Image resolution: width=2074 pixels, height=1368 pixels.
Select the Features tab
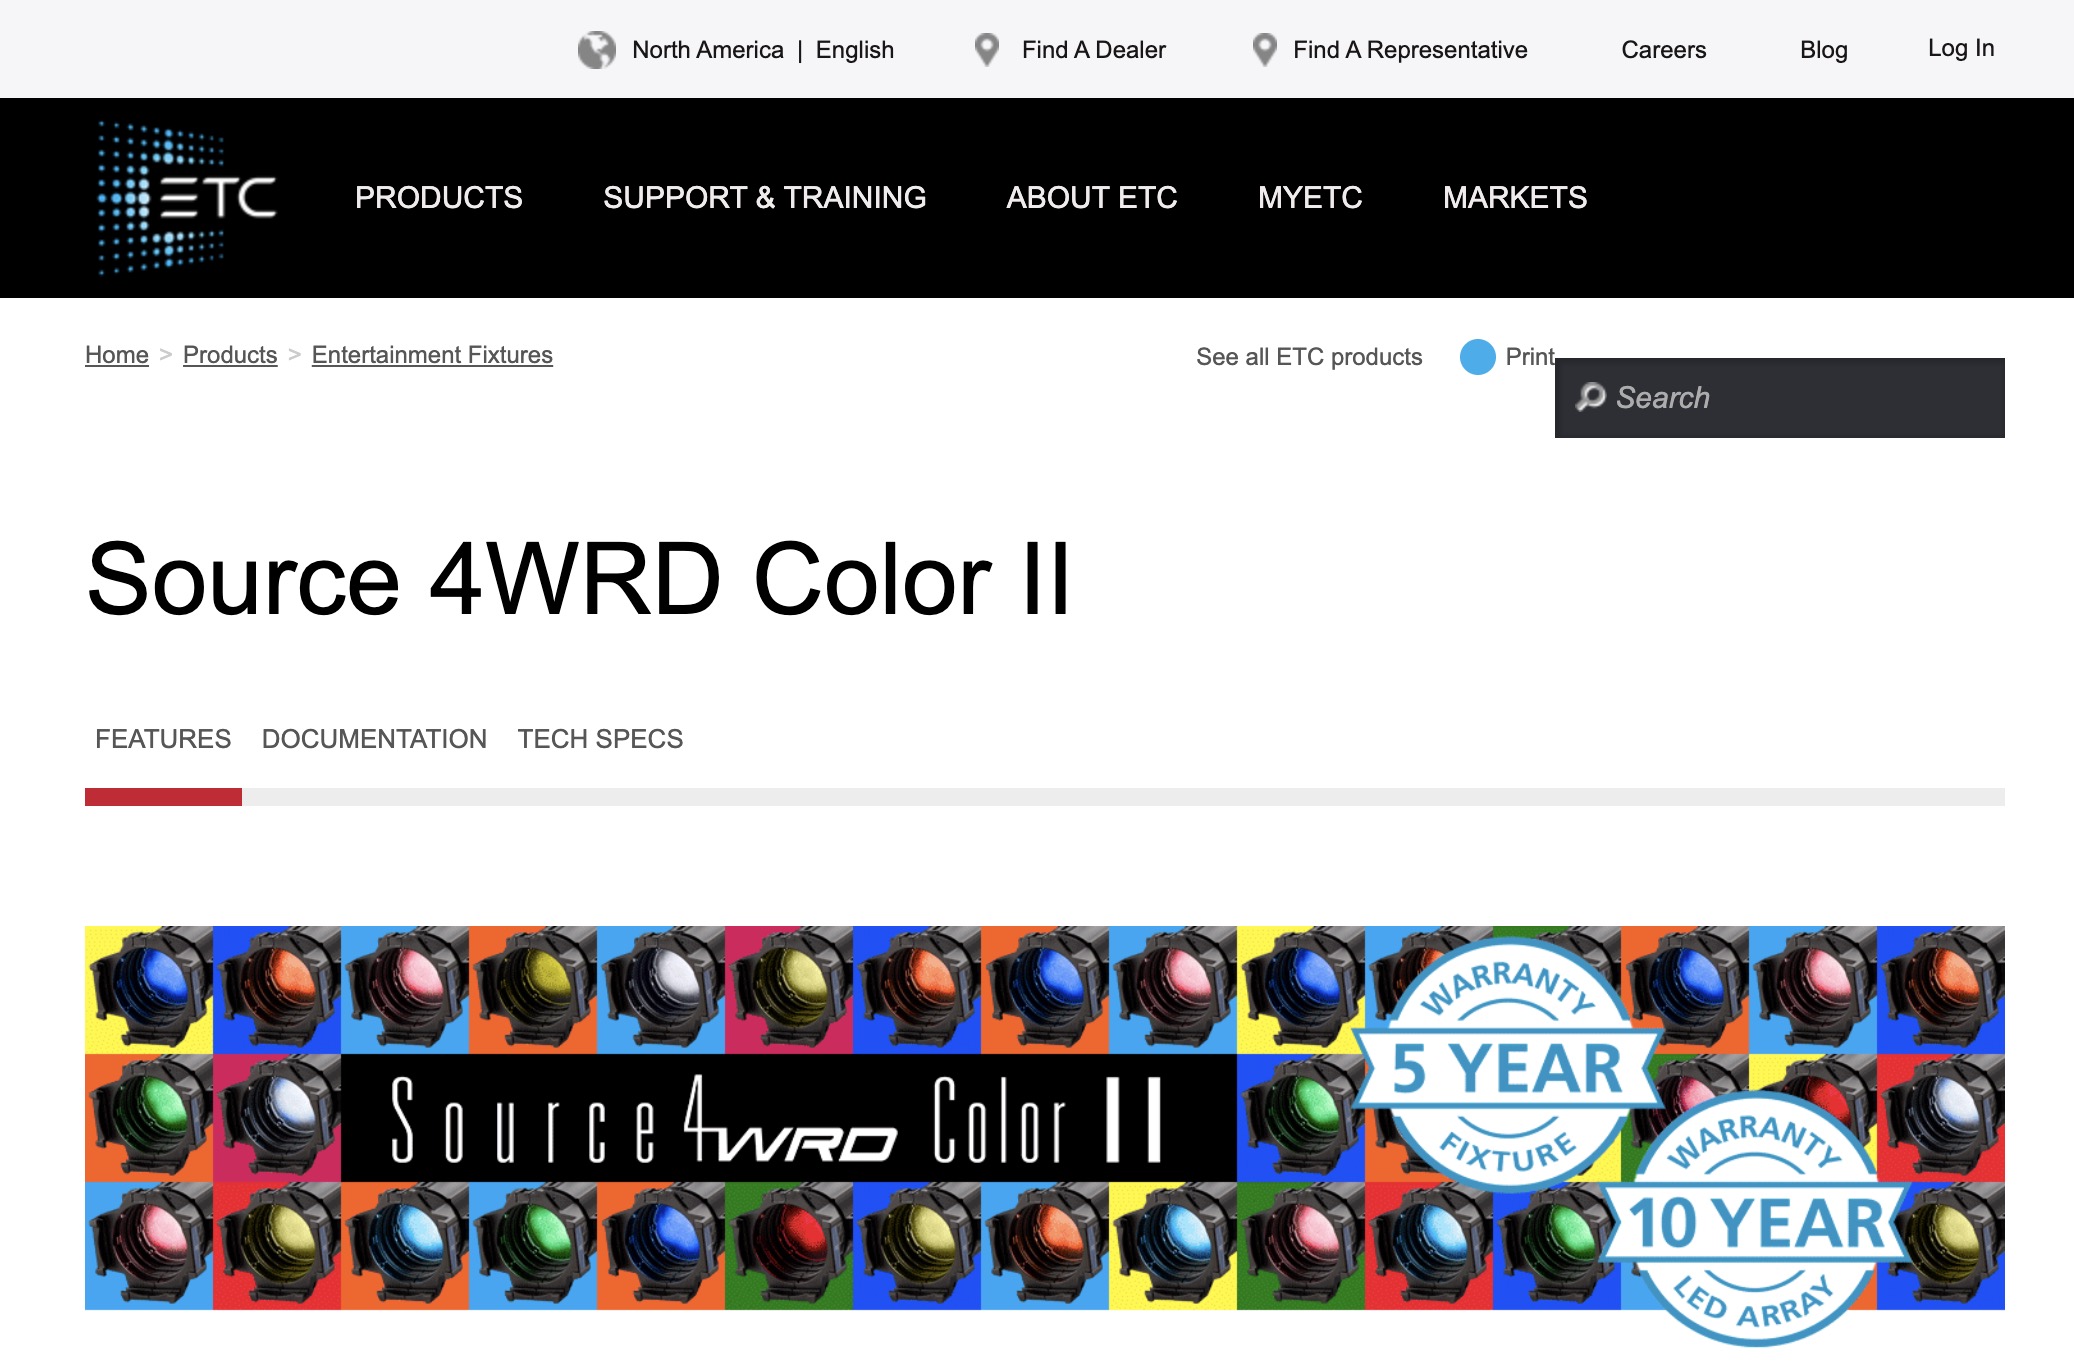pos(163,739)
